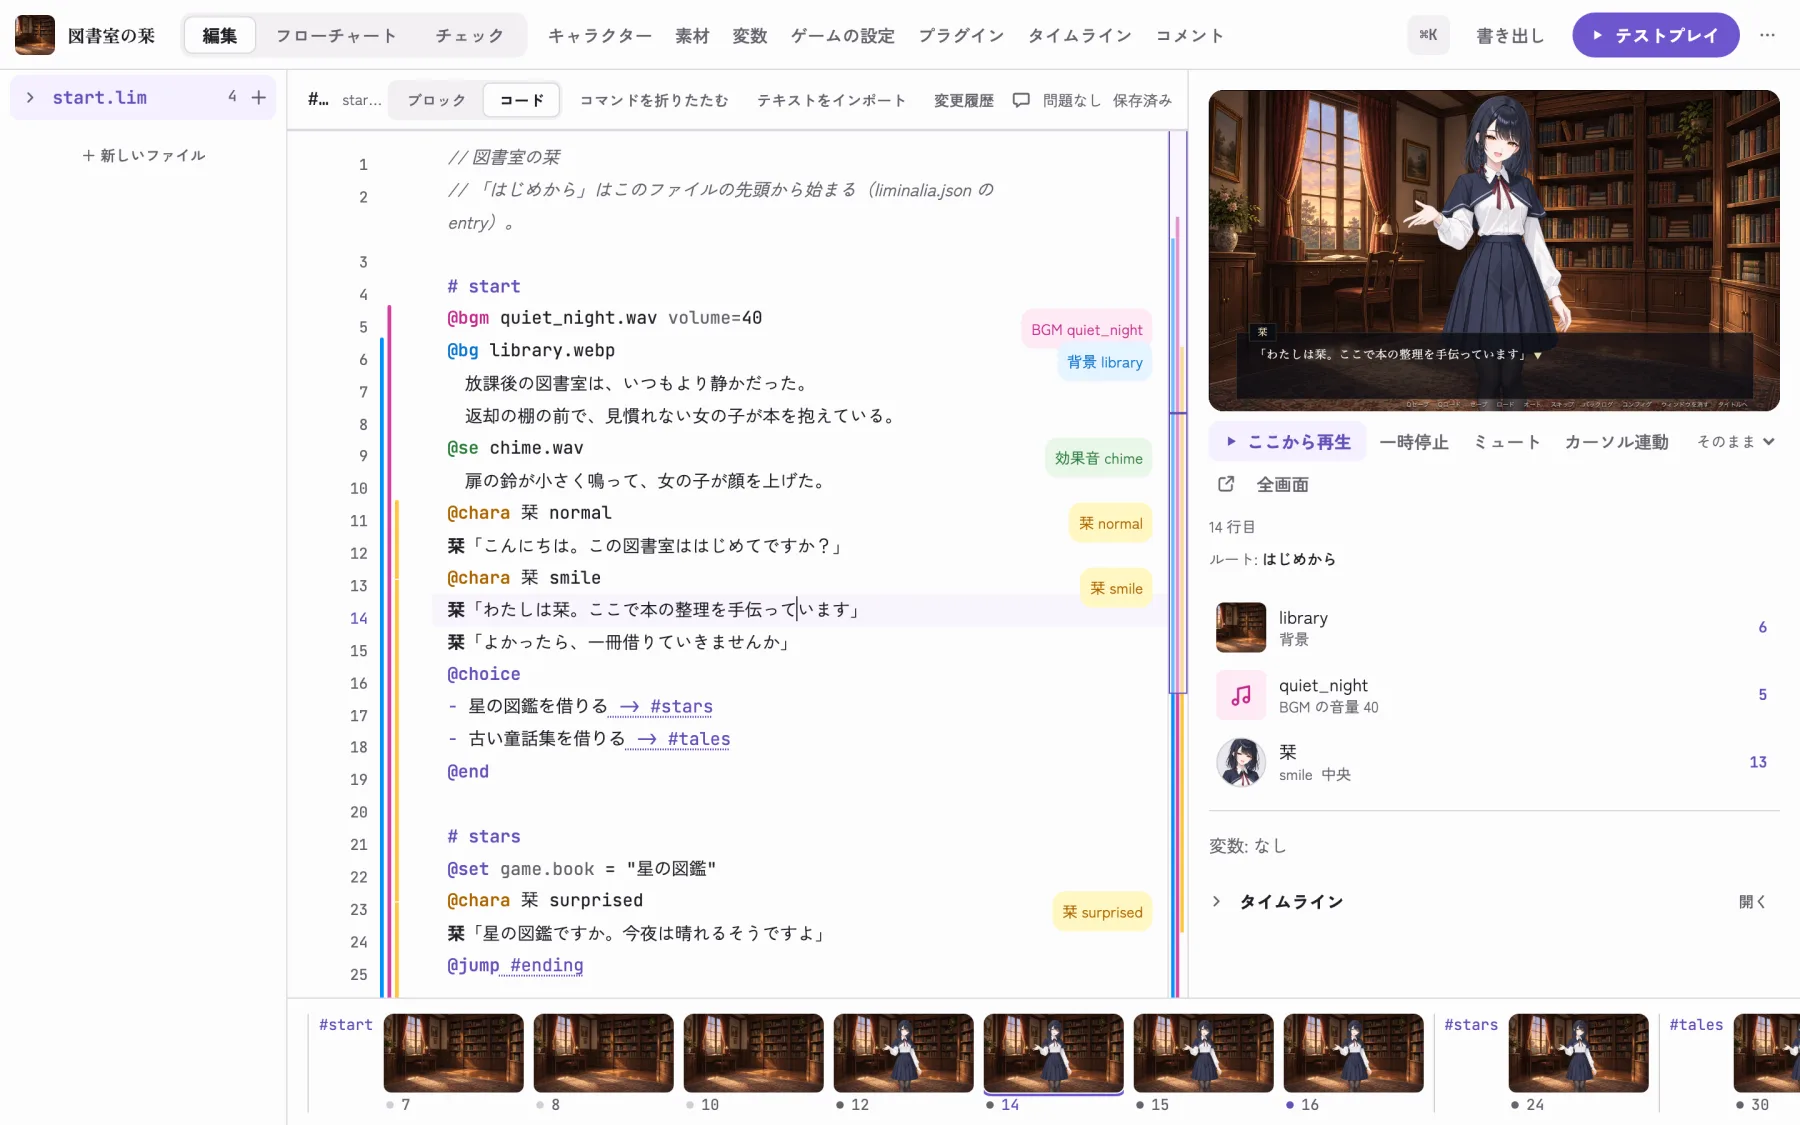Click the comment speech bubble icon
Image resolution: width=1800 pixels, height=1125 pixels.
pyautogui.click(x=1021, y=100)
